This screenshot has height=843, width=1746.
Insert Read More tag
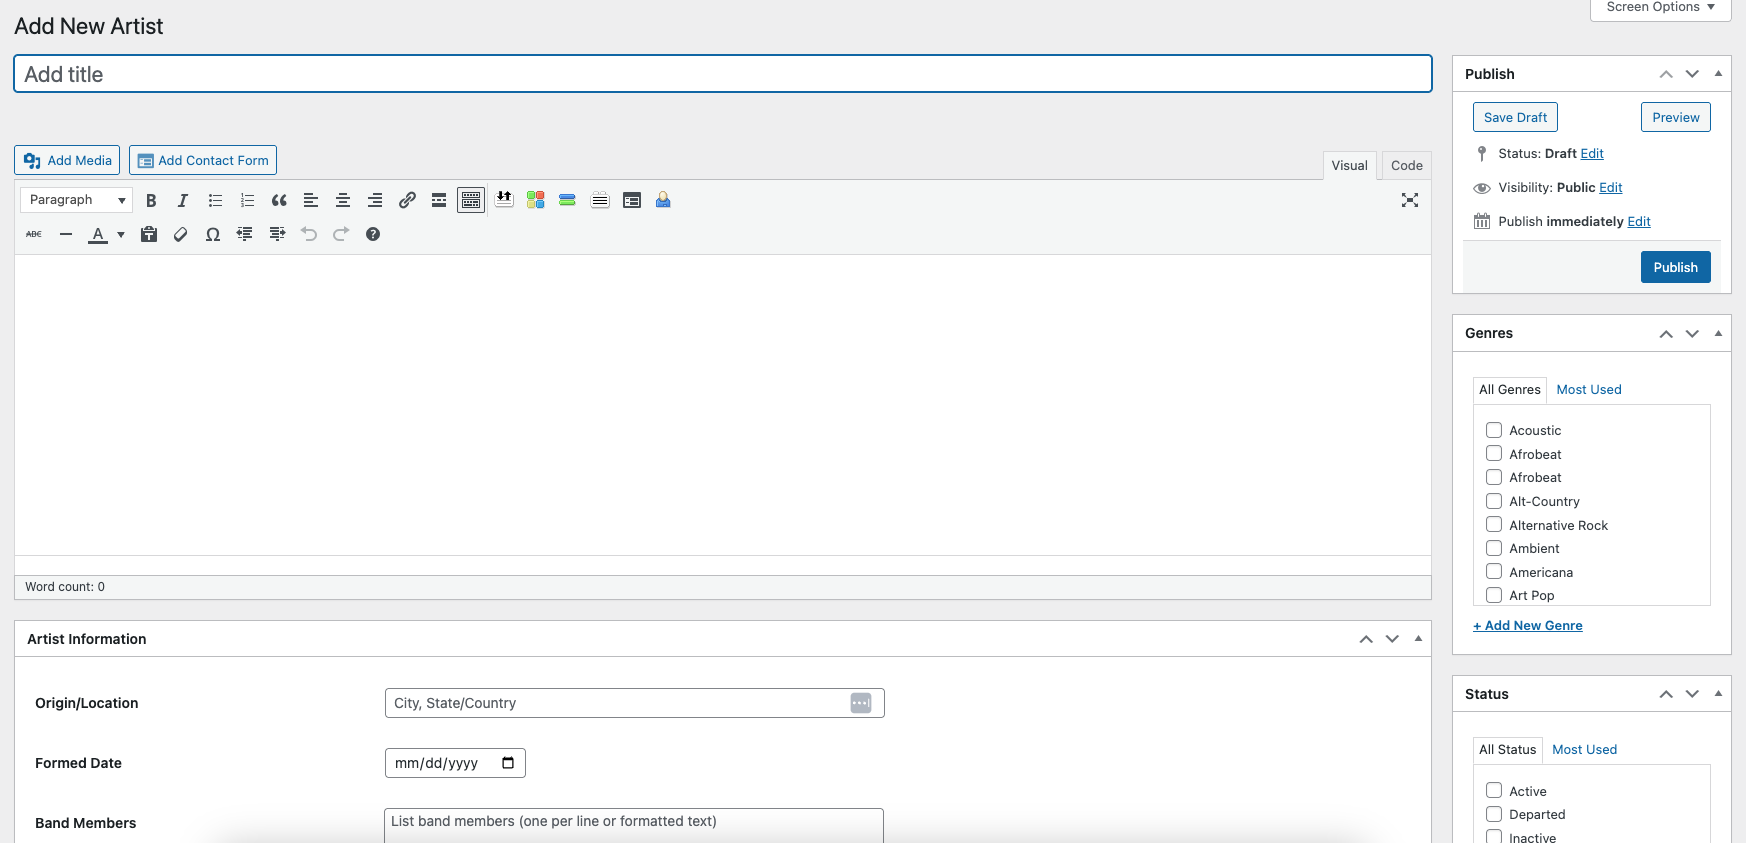439,200
